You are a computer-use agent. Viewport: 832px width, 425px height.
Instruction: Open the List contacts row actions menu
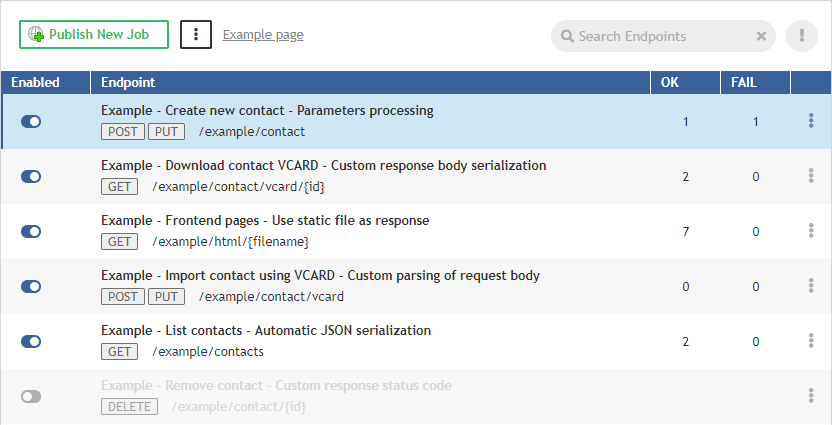(811, 341)
